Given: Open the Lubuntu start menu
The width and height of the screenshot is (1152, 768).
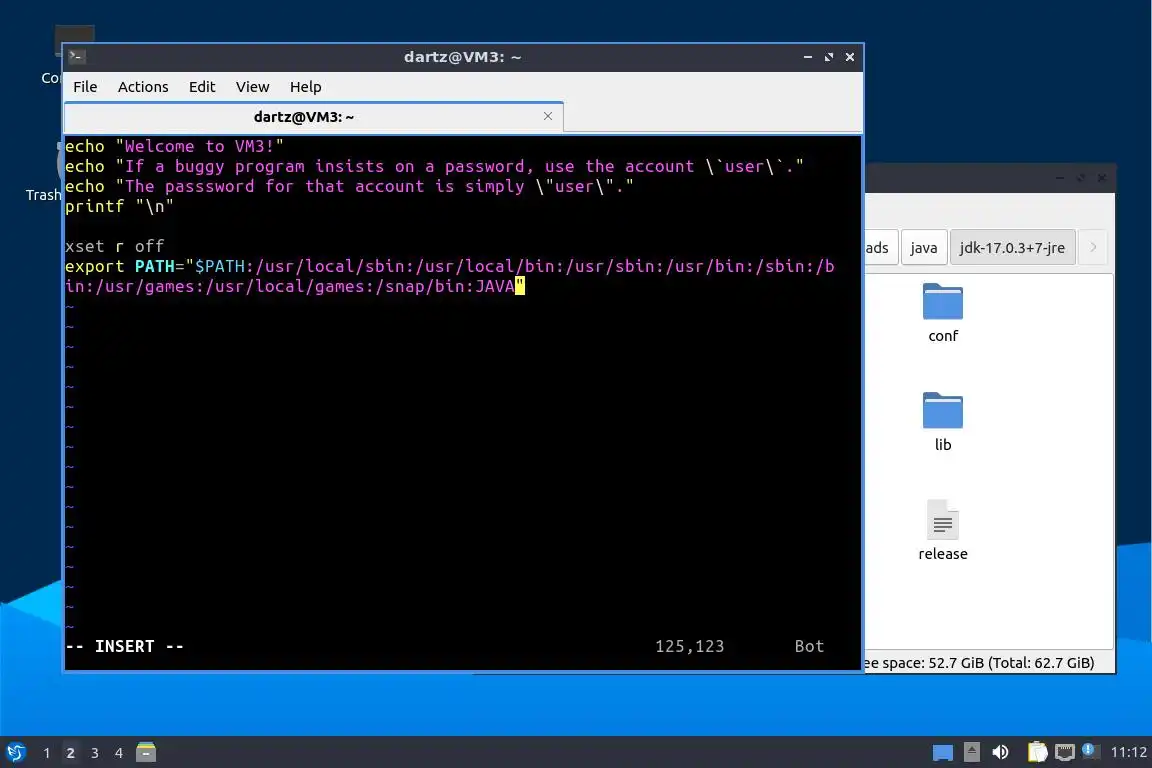Looking at the screenshot, I should [16, 753].
